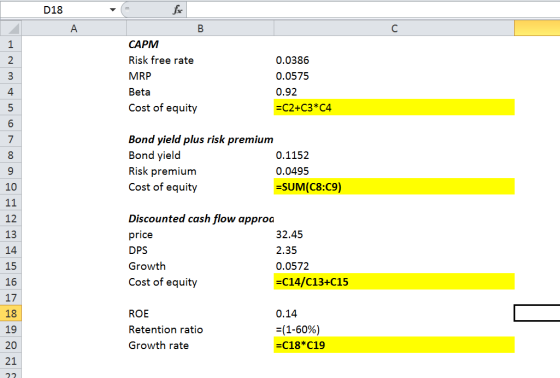560x378 pixels.
Task: Select cell with value 32.45
Action: (x=394, y=234)
